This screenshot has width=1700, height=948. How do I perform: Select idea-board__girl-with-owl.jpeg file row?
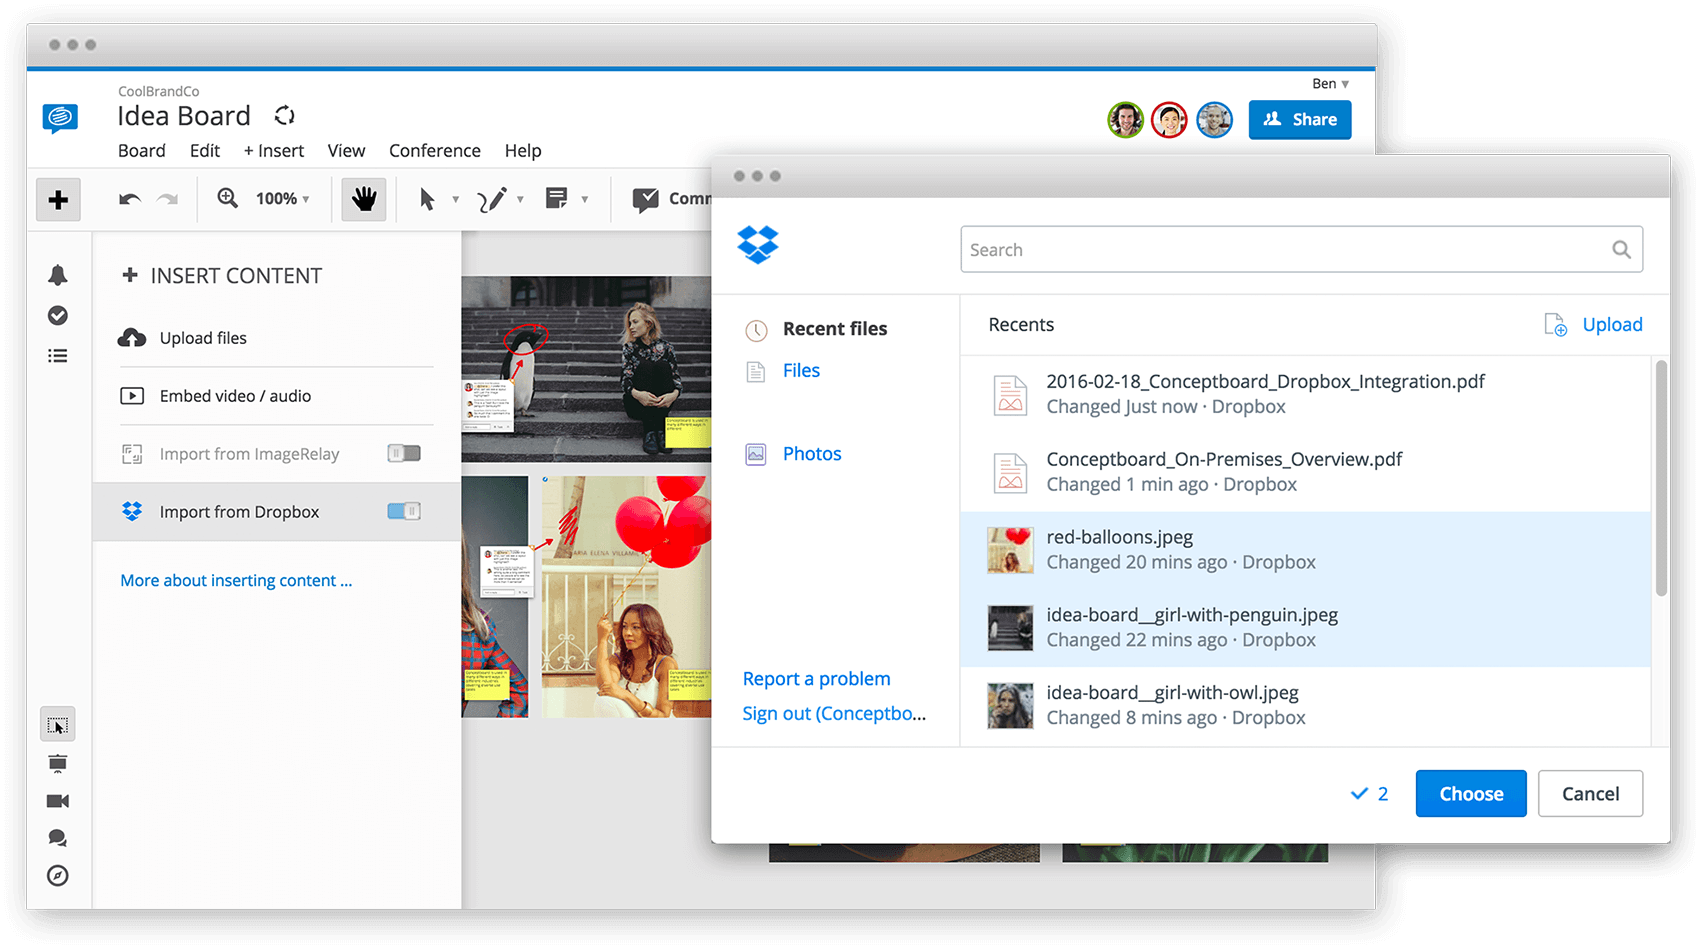[1305, 706]
